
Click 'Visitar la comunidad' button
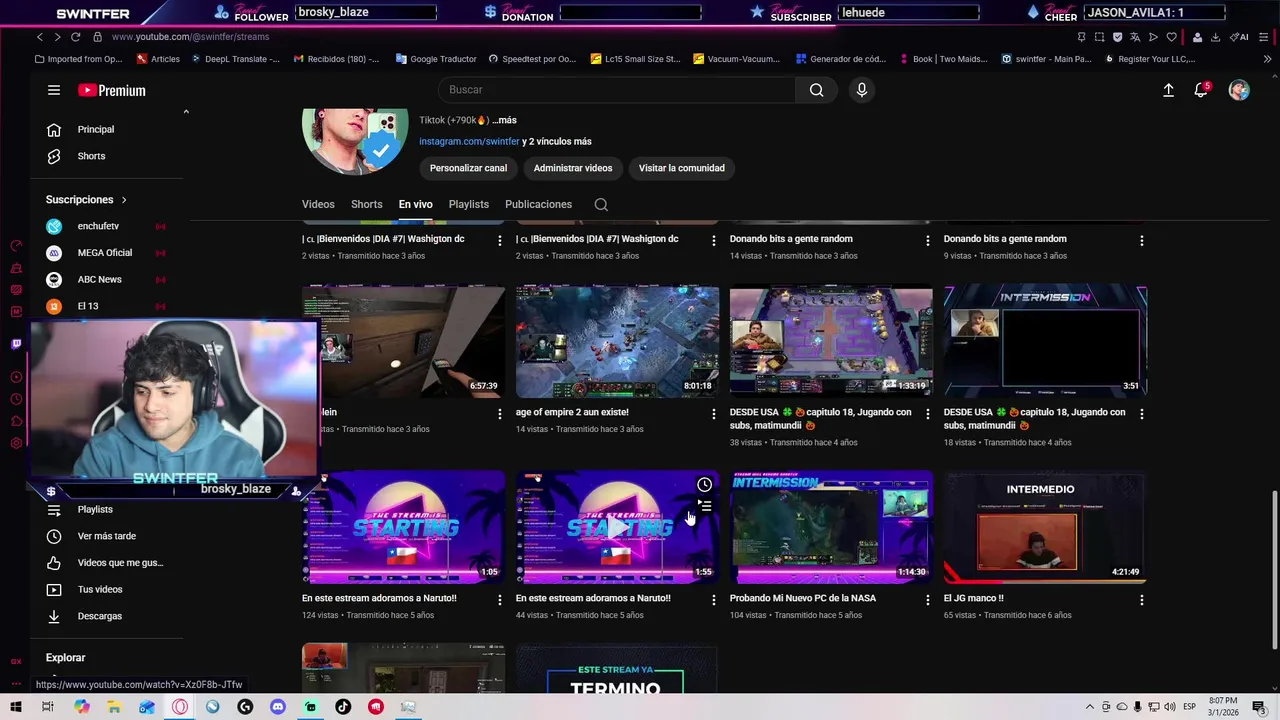tap(682, 168)
